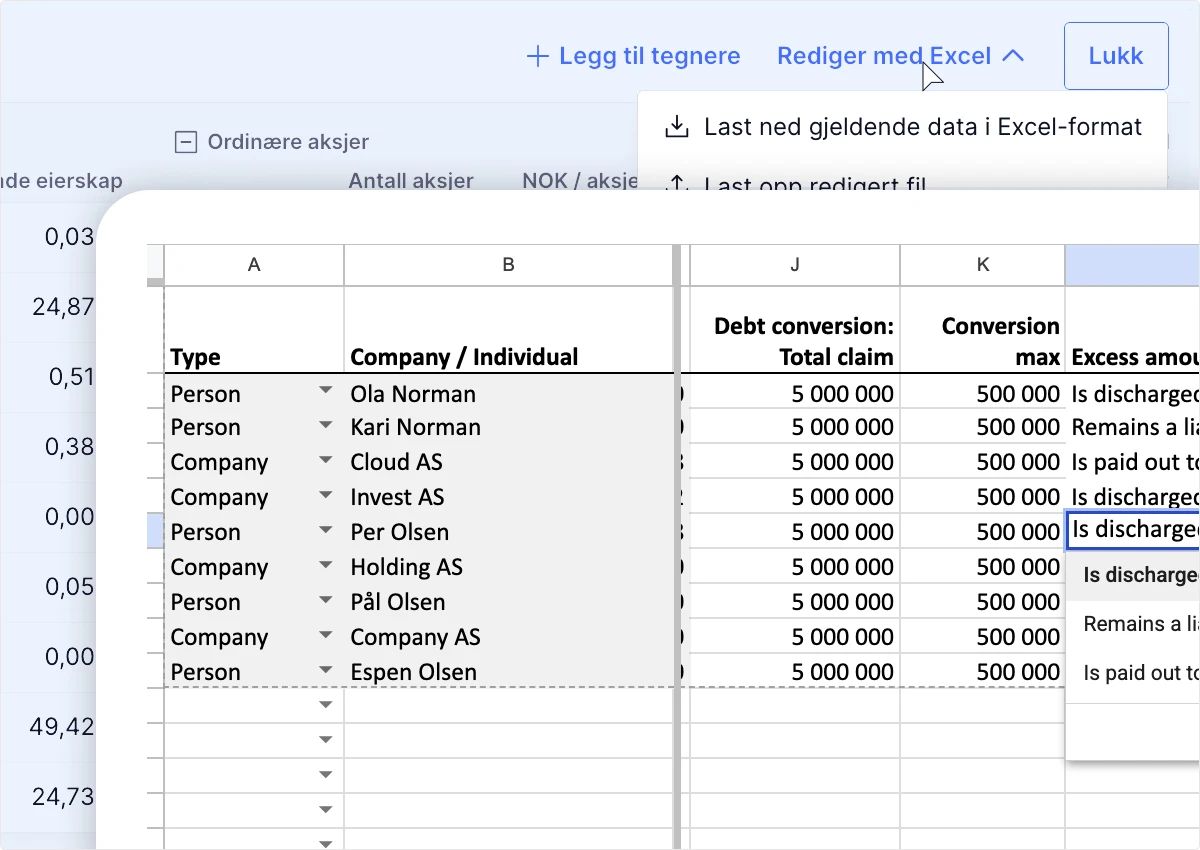
Task: Click the selected 'Is discharged' cell in Per Olsen row
Action: (1132, 530)
